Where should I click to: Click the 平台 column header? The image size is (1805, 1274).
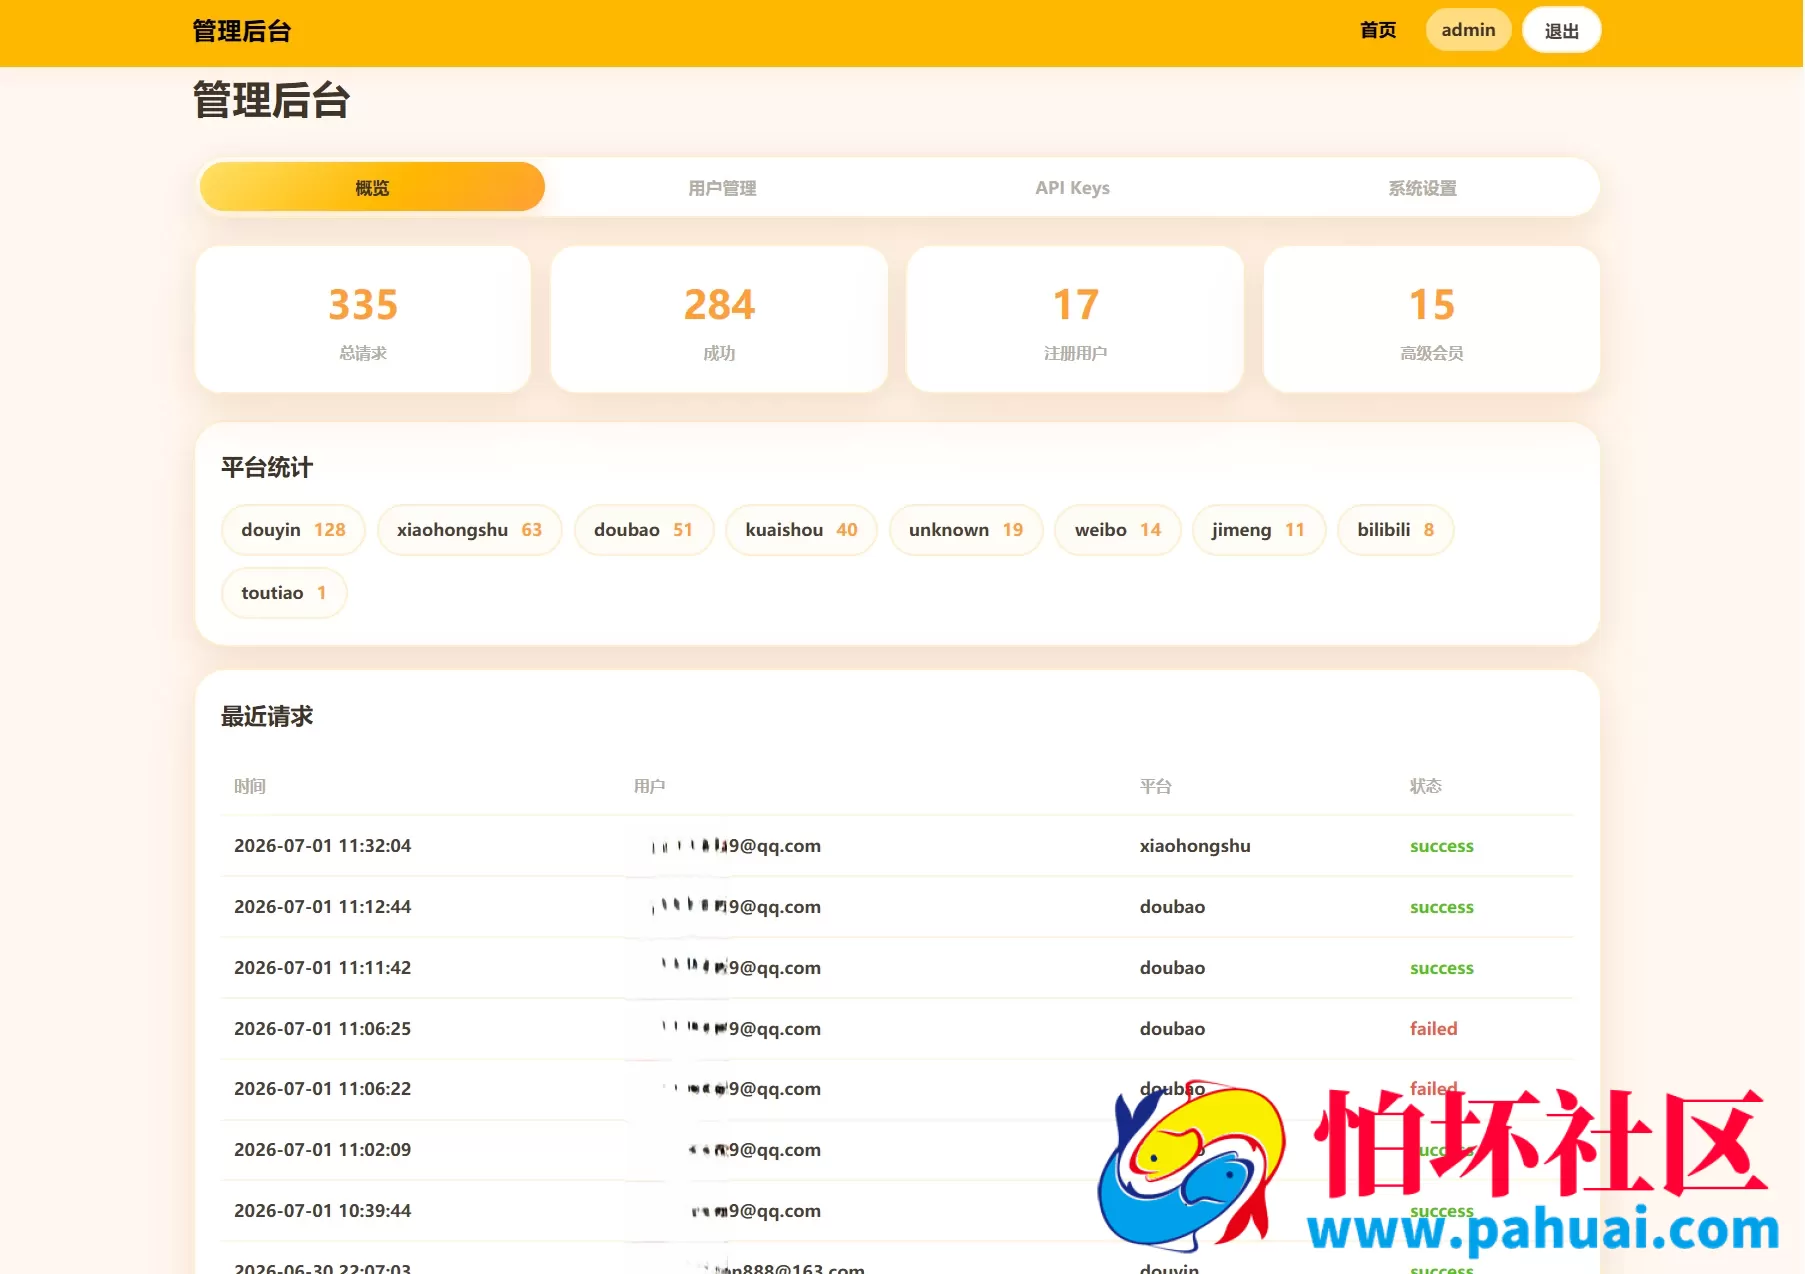click(1156, 786)
